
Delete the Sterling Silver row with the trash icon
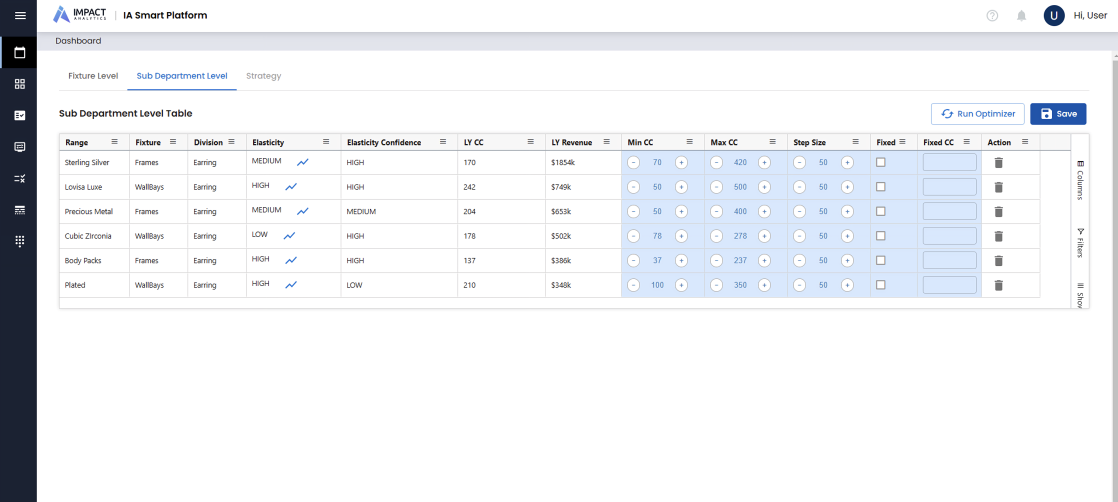click(998, 163)
